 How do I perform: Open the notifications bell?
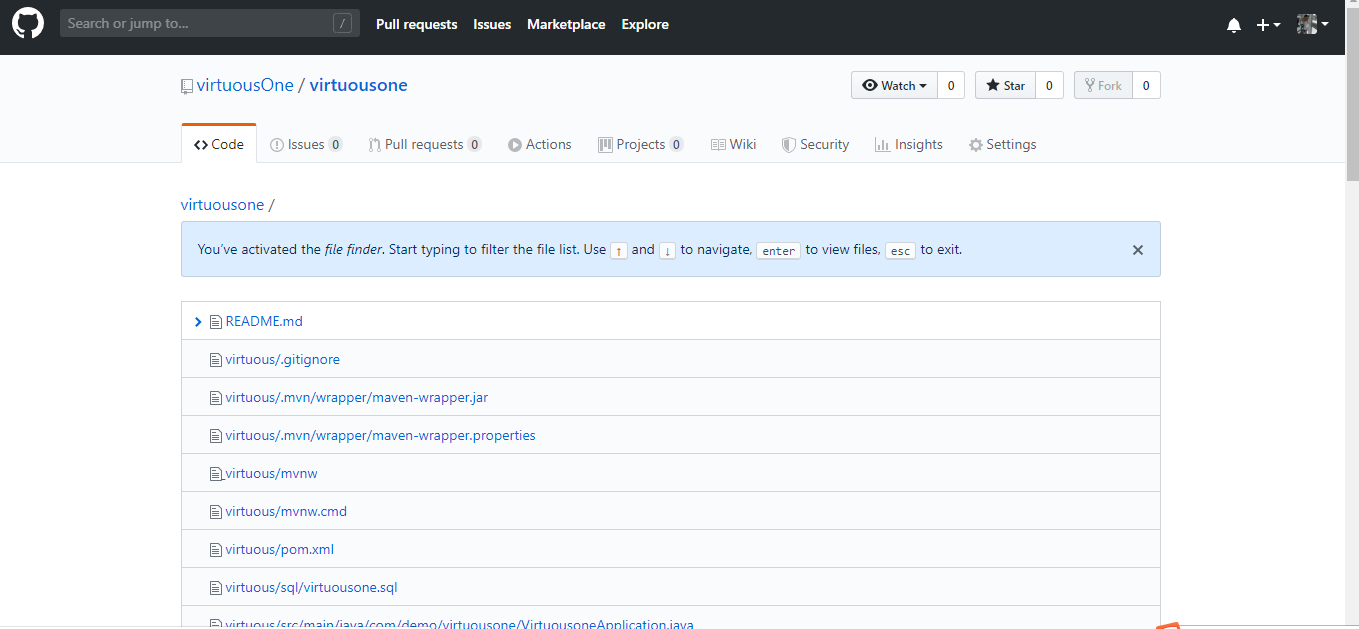1234,25
